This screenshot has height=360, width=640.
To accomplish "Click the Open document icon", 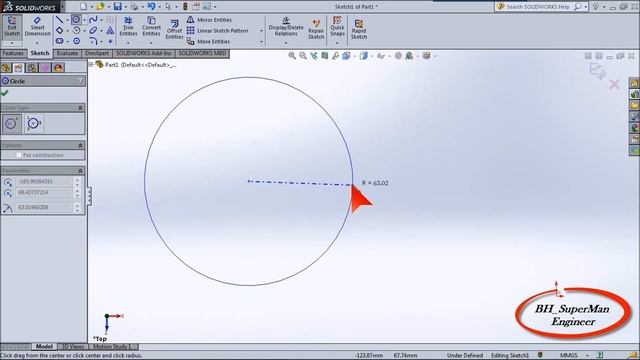I will coord(100,6).
